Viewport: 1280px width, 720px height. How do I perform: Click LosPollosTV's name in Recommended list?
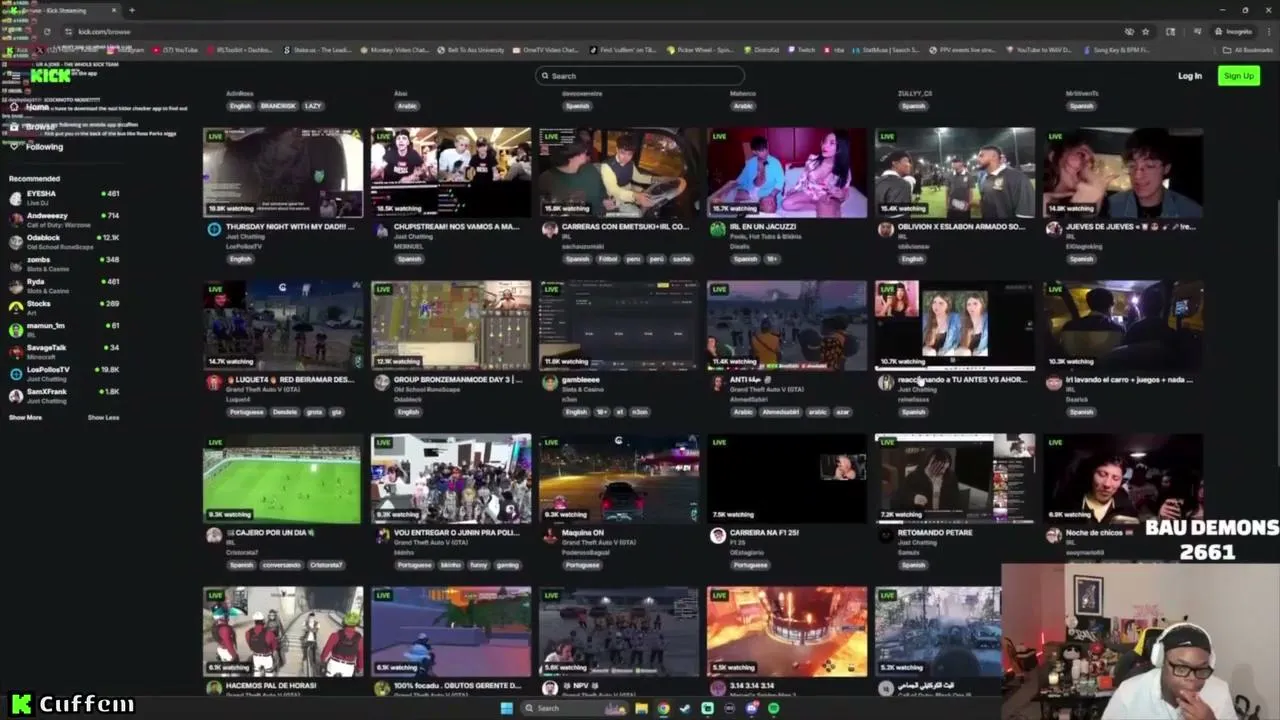pos(48,370)
